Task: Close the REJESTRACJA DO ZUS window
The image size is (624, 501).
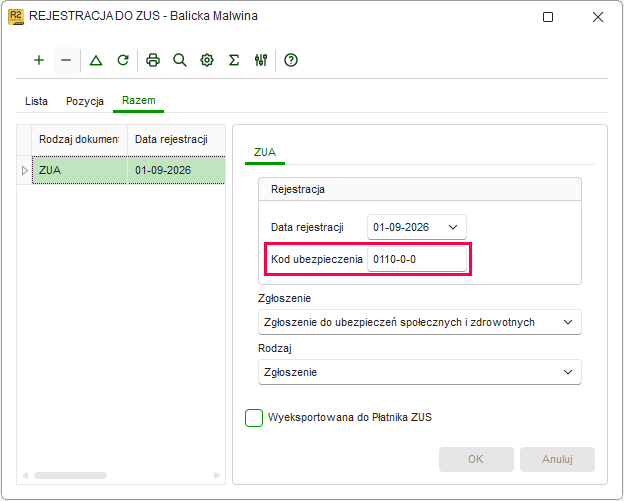Action: (598, 17)
